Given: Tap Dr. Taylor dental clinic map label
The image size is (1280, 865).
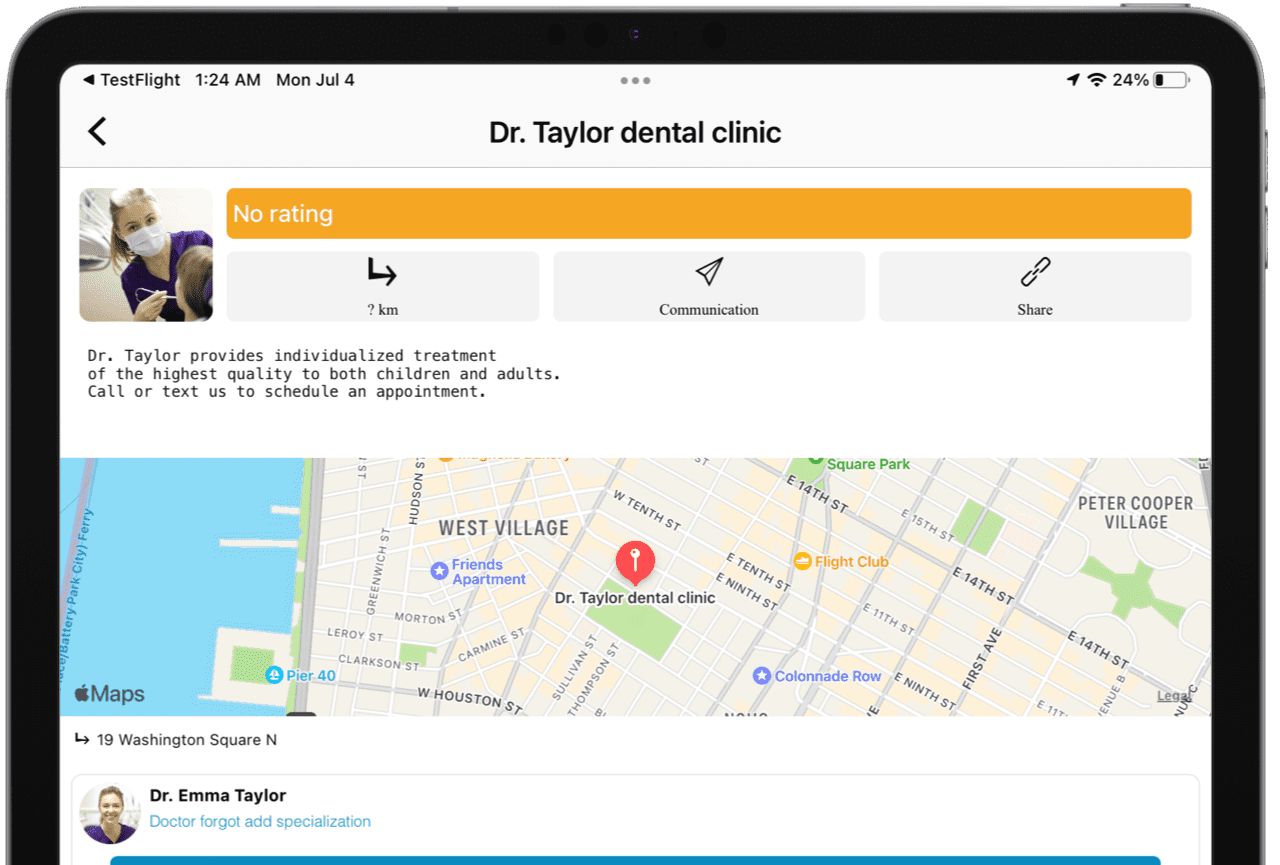Looking at the screenshot, I should [x=635, y=598].
